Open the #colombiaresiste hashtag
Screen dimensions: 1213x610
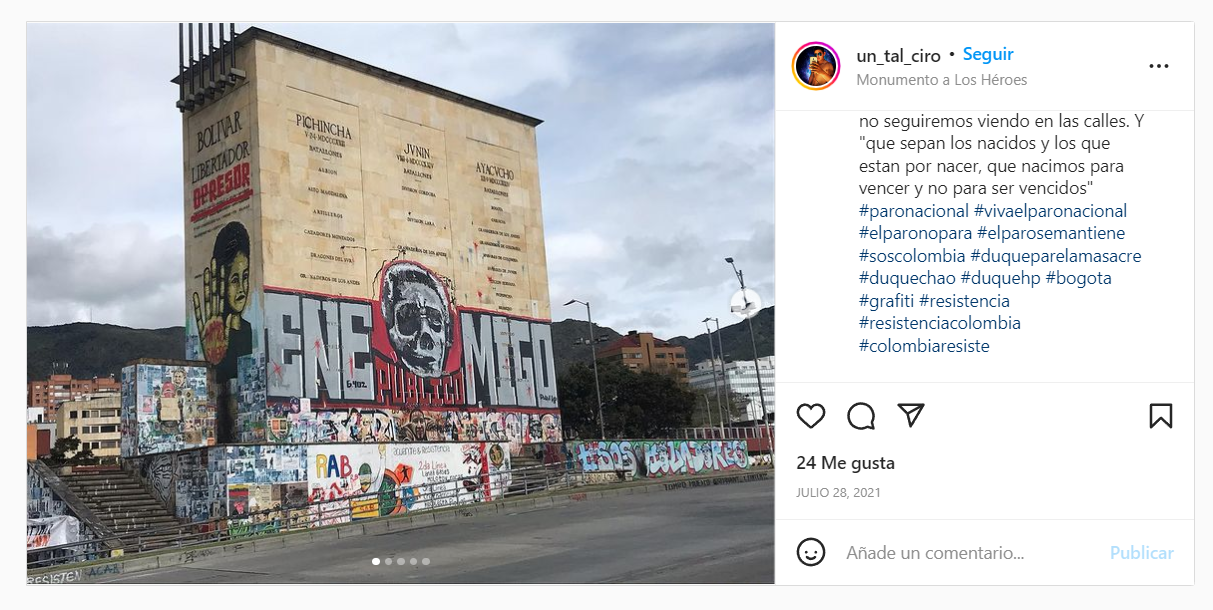924,346
